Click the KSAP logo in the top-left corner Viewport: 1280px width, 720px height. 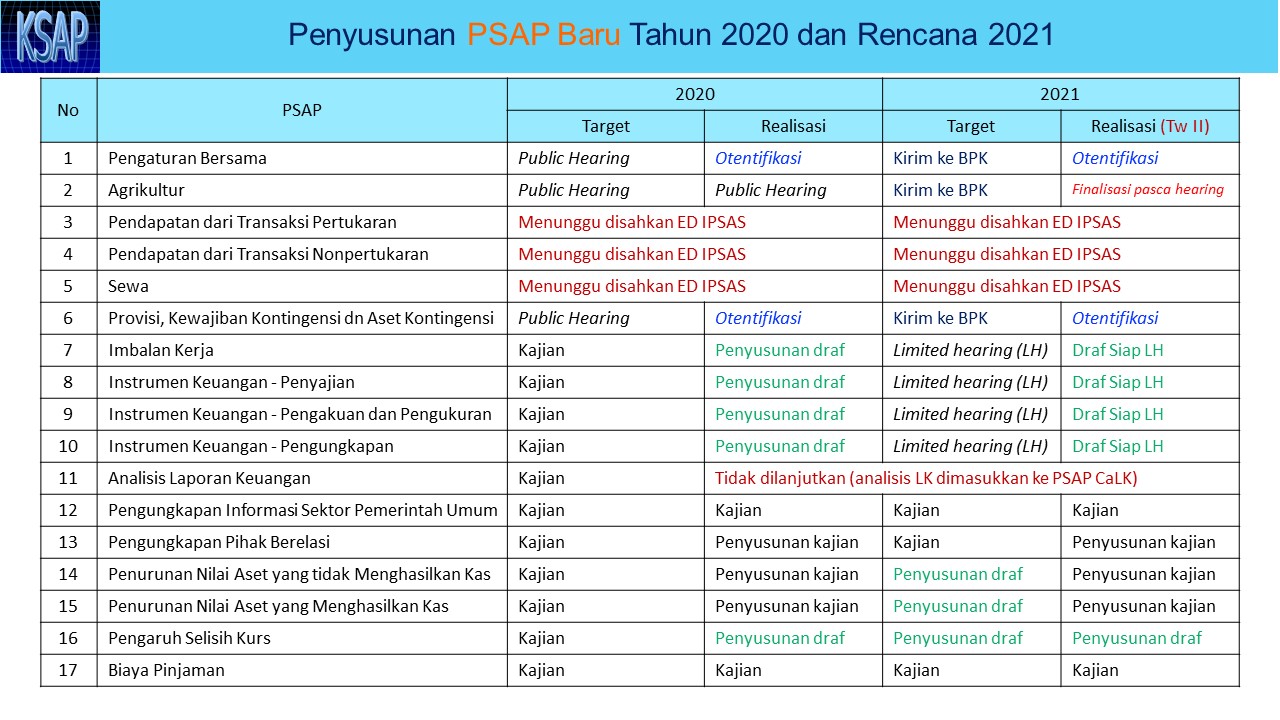(x=51, y=37)
